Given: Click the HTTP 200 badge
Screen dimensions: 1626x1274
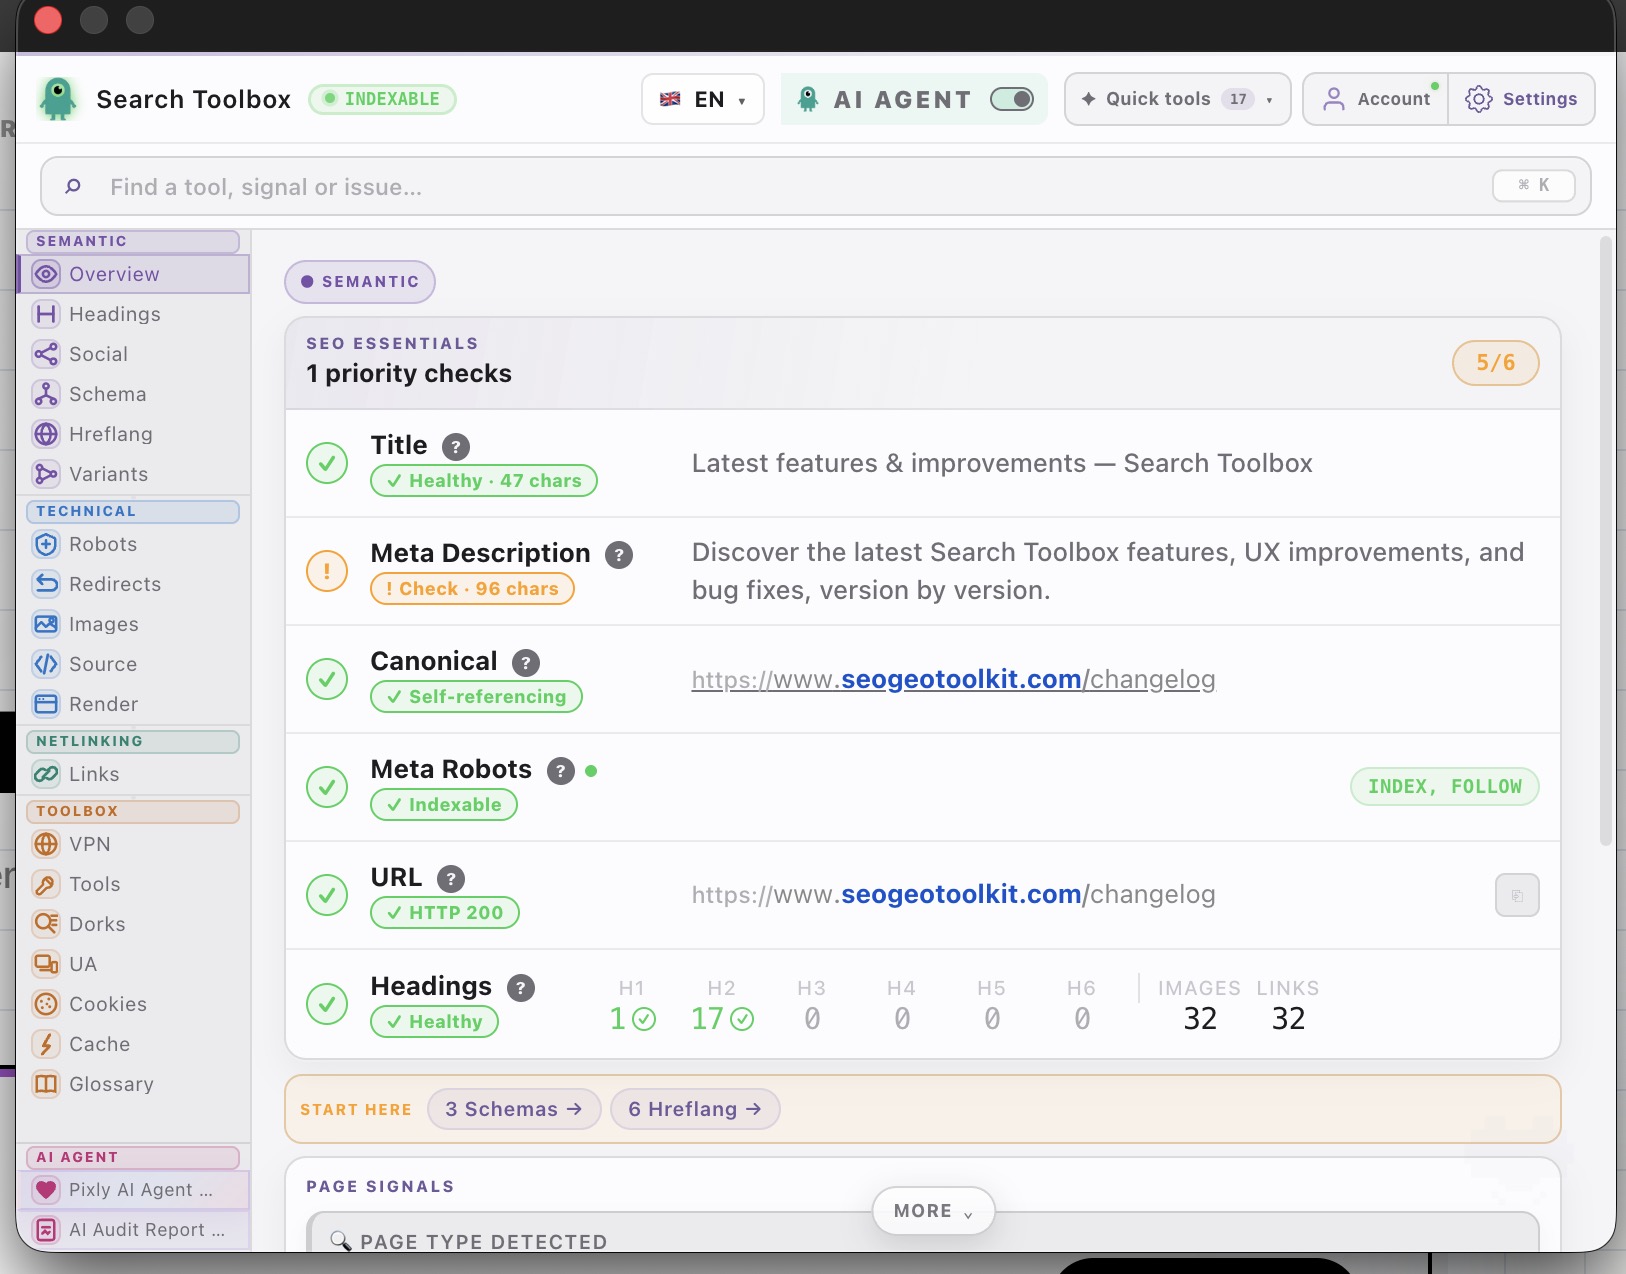Looking at the screenshot, I should click(445, 913).
